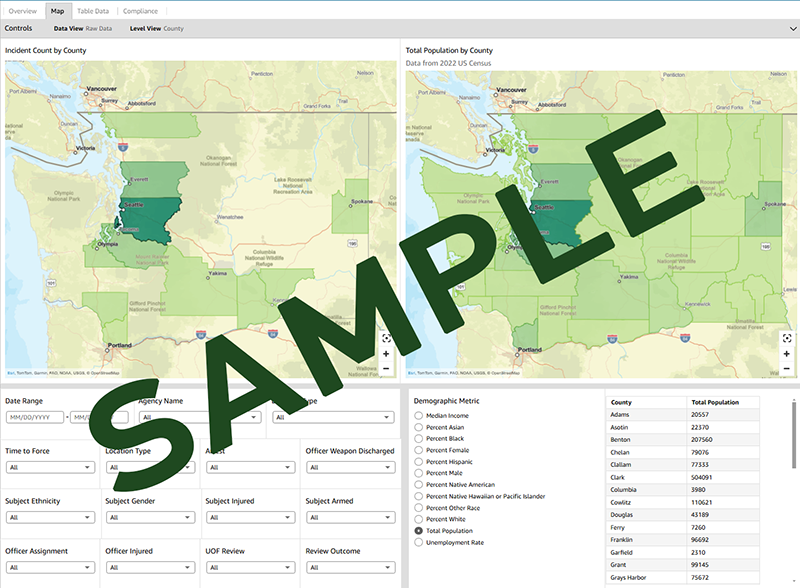Select the re-center icon on the Total Population map
The height and width of the screenshot is (588, 800).
[787, 338]
